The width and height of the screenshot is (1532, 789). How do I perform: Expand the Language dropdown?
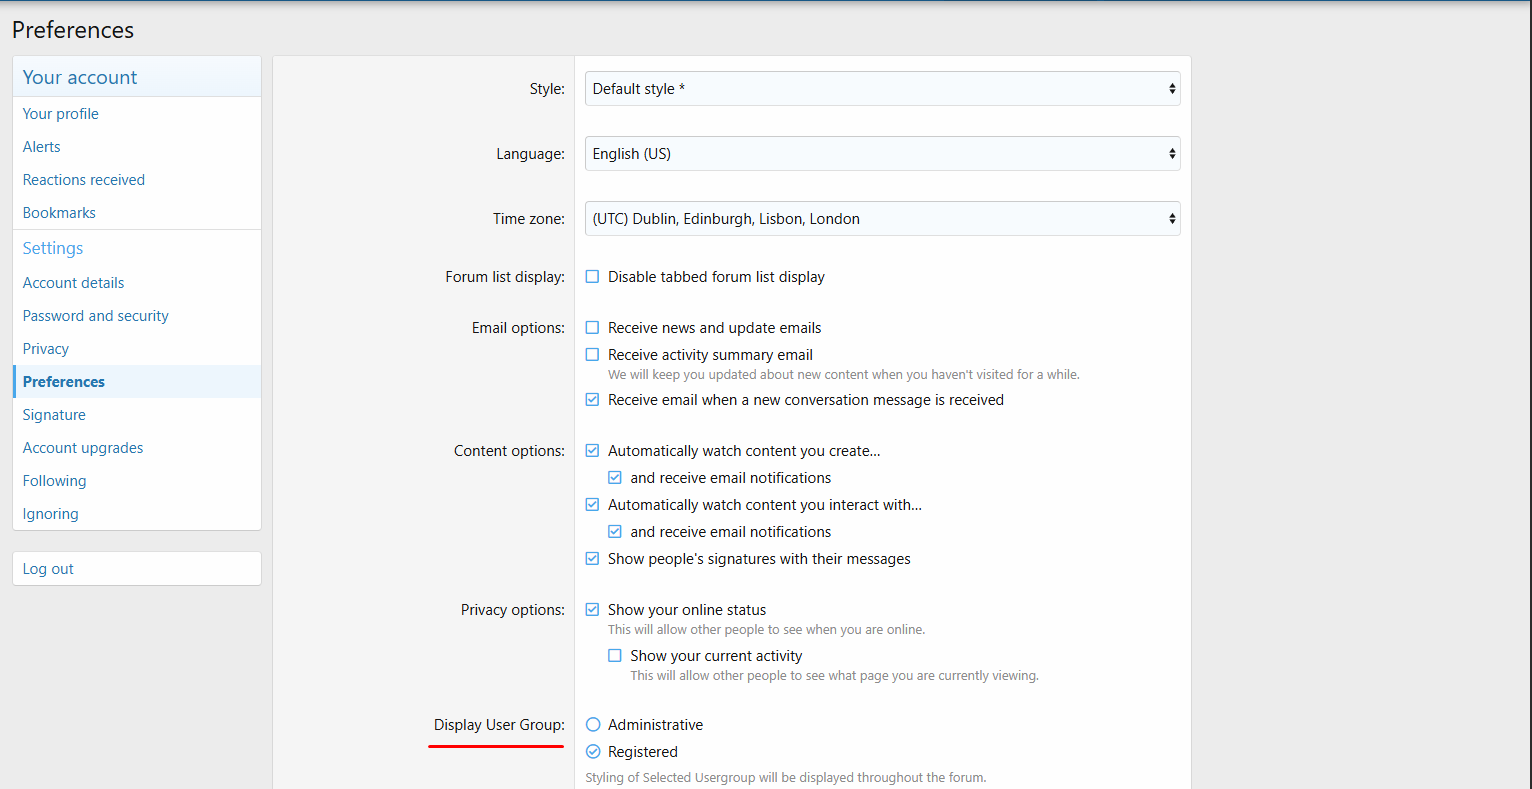pos(882,154)
